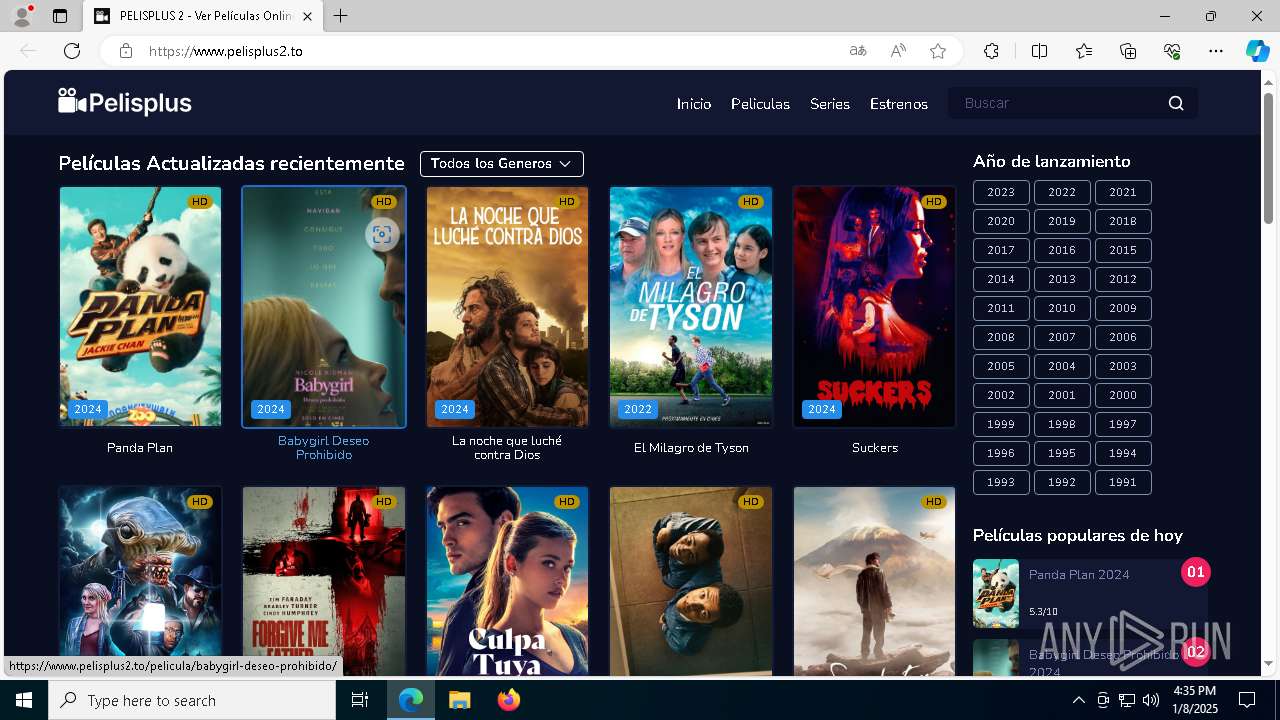Click Windows taskbar search box

[x=192, y=700]
